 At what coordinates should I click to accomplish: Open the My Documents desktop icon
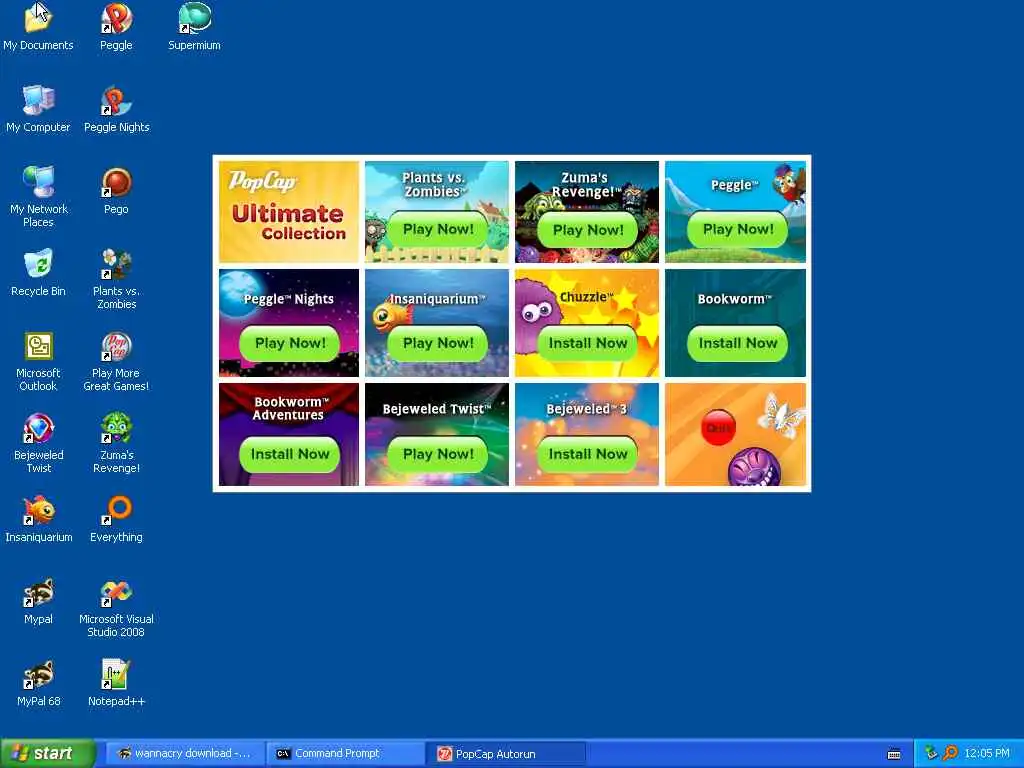tap(39, 27)
